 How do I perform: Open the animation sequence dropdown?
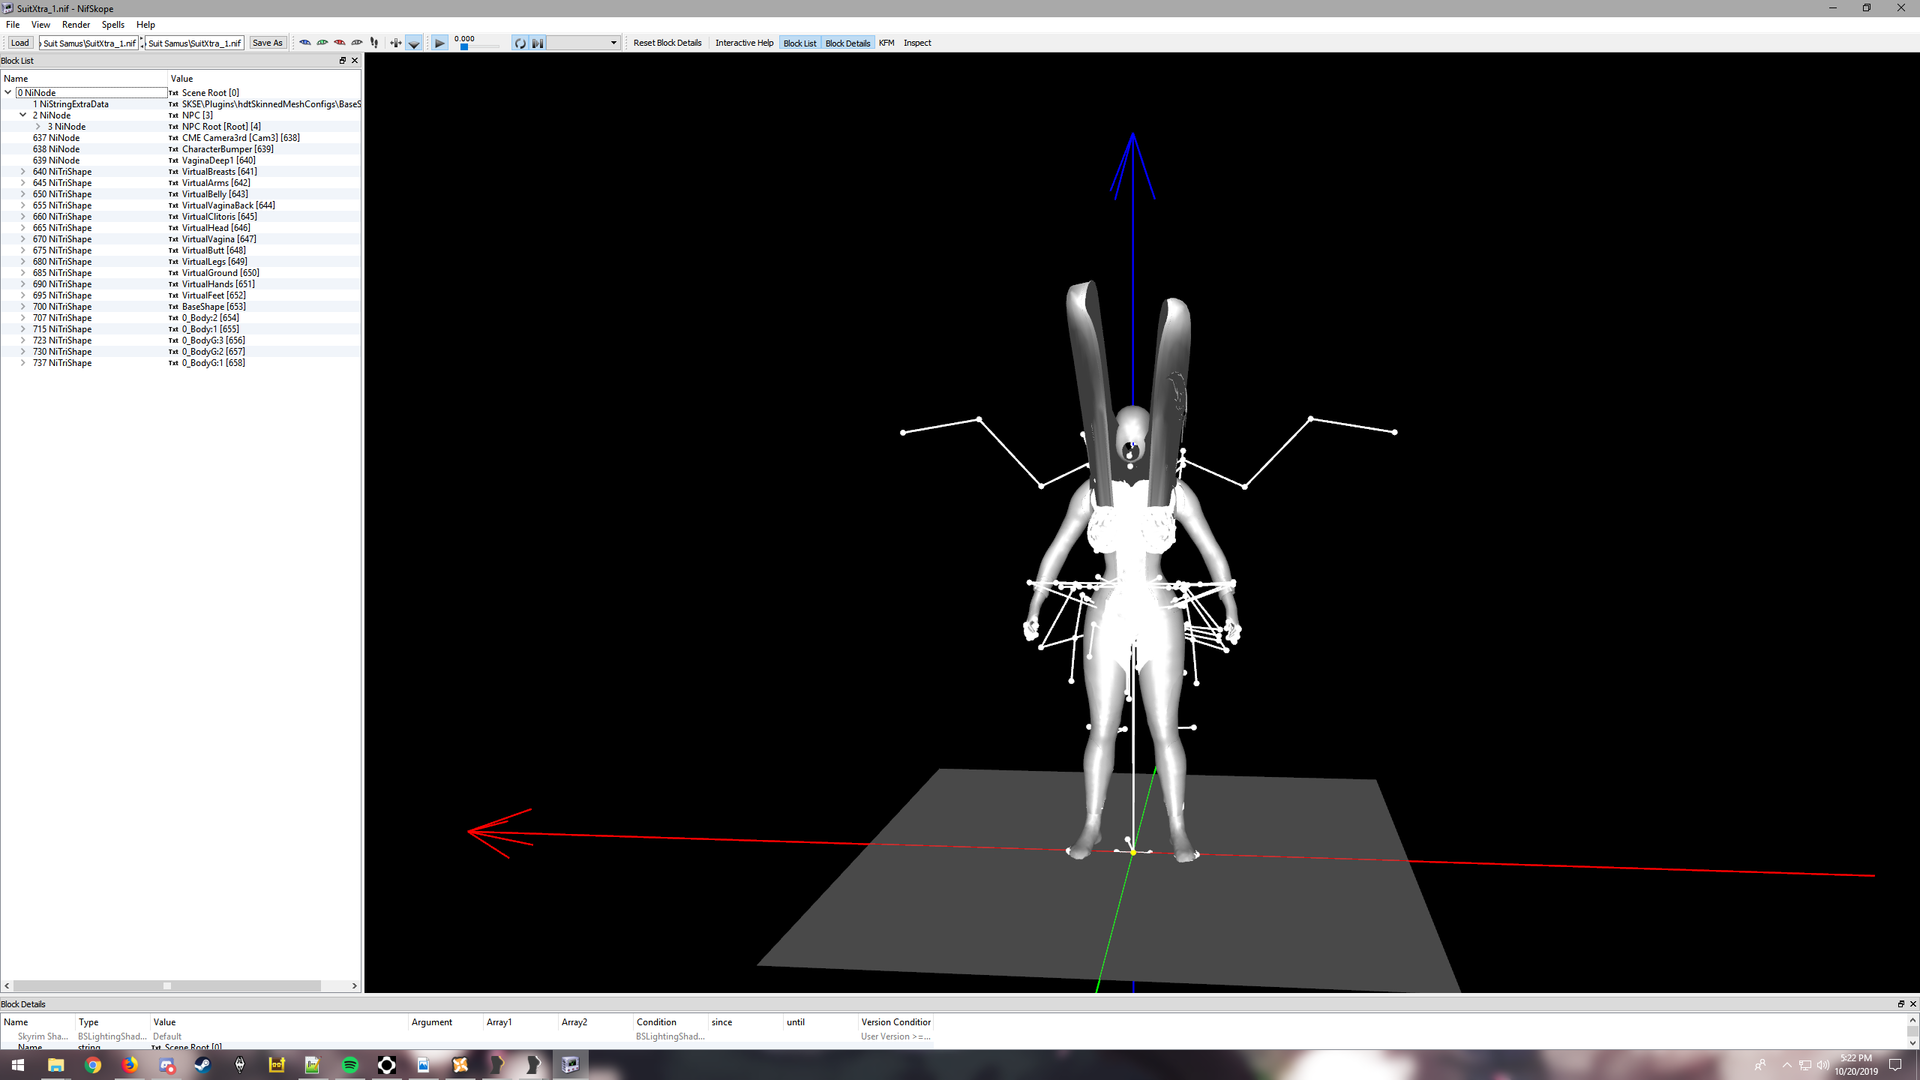pyautogui.click(x=584, y=43)
